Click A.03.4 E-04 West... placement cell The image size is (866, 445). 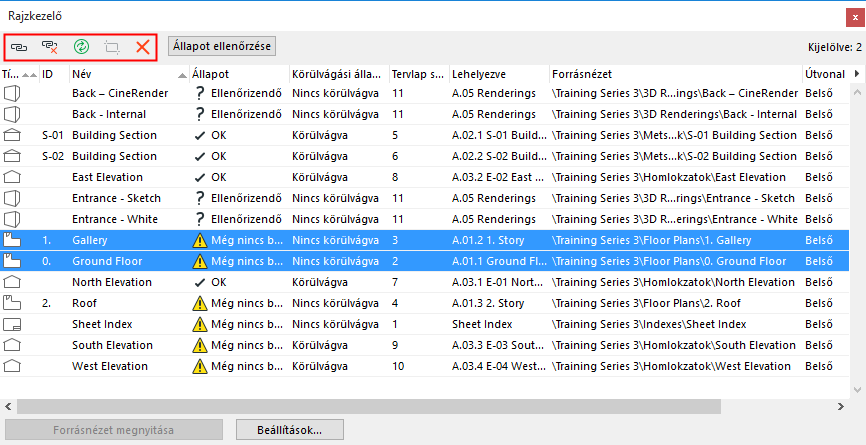[499, 366]
